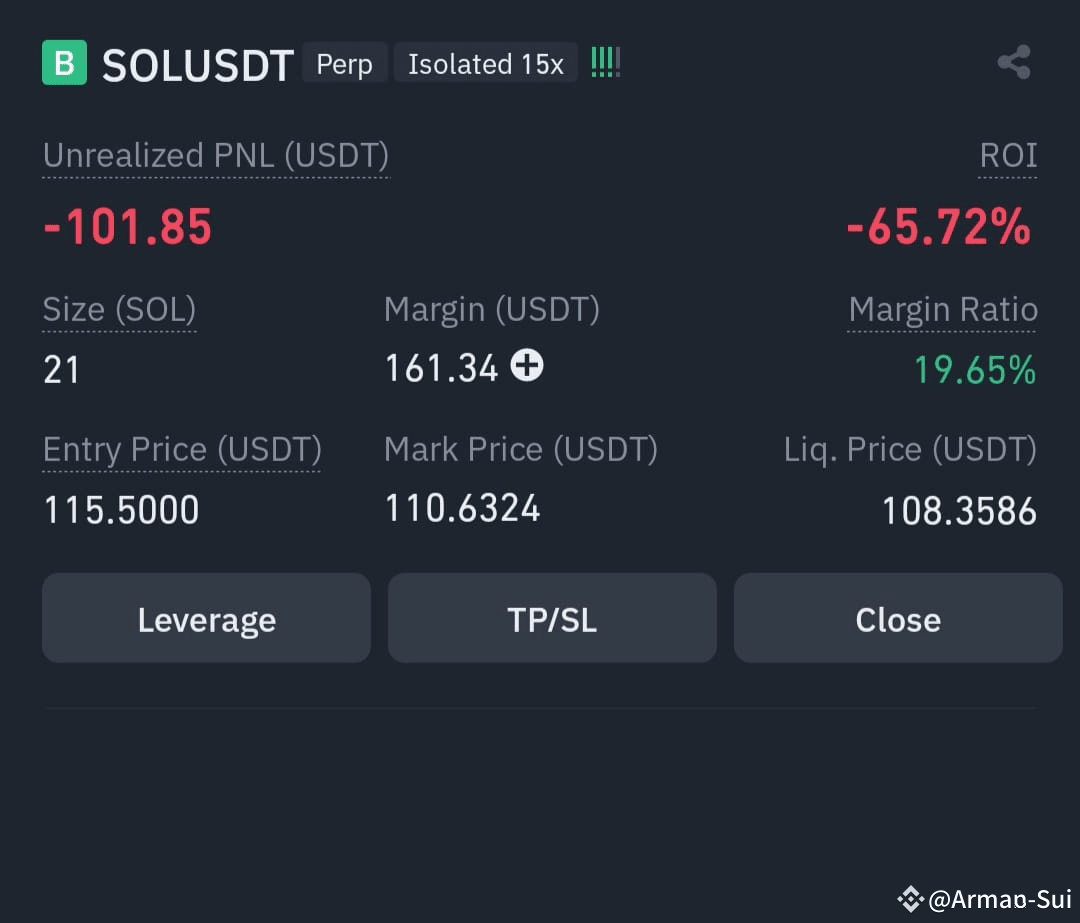Image resolution: width=1080 pixels, height=923 pixels.
Task: Click the @Arman-Sui username watermark
Action: pyautogui.click(x=1000, y=899)
